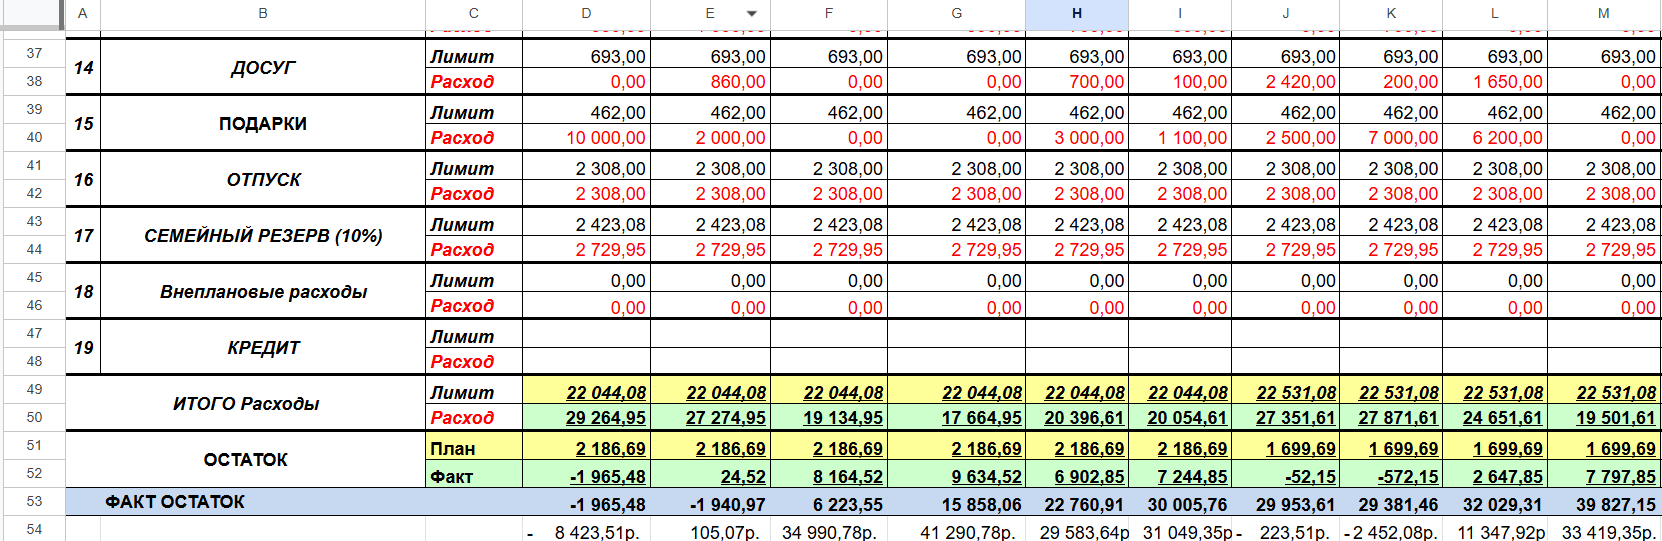
Task: Select the СЕМЕЙНЫЙ РЕЗЕРВ (10%) cell
Action: [263, 236]
